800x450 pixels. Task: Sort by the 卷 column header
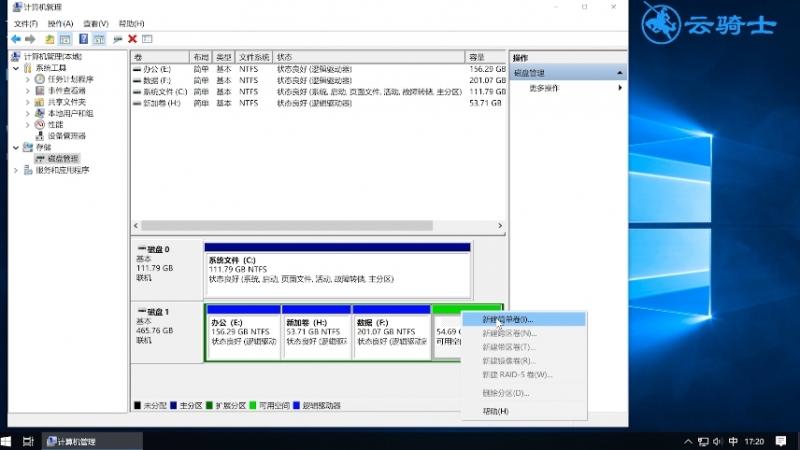(160, 57)
